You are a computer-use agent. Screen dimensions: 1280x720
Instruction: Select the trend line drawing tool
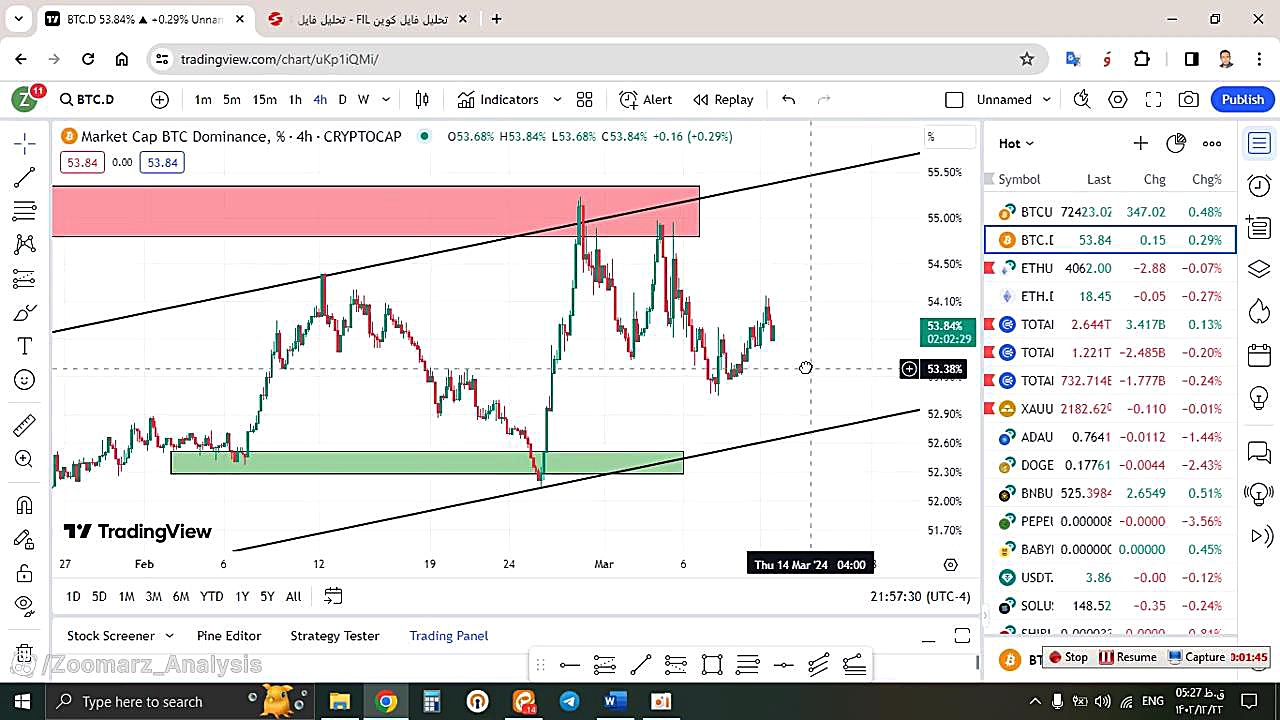pos(25,178)
